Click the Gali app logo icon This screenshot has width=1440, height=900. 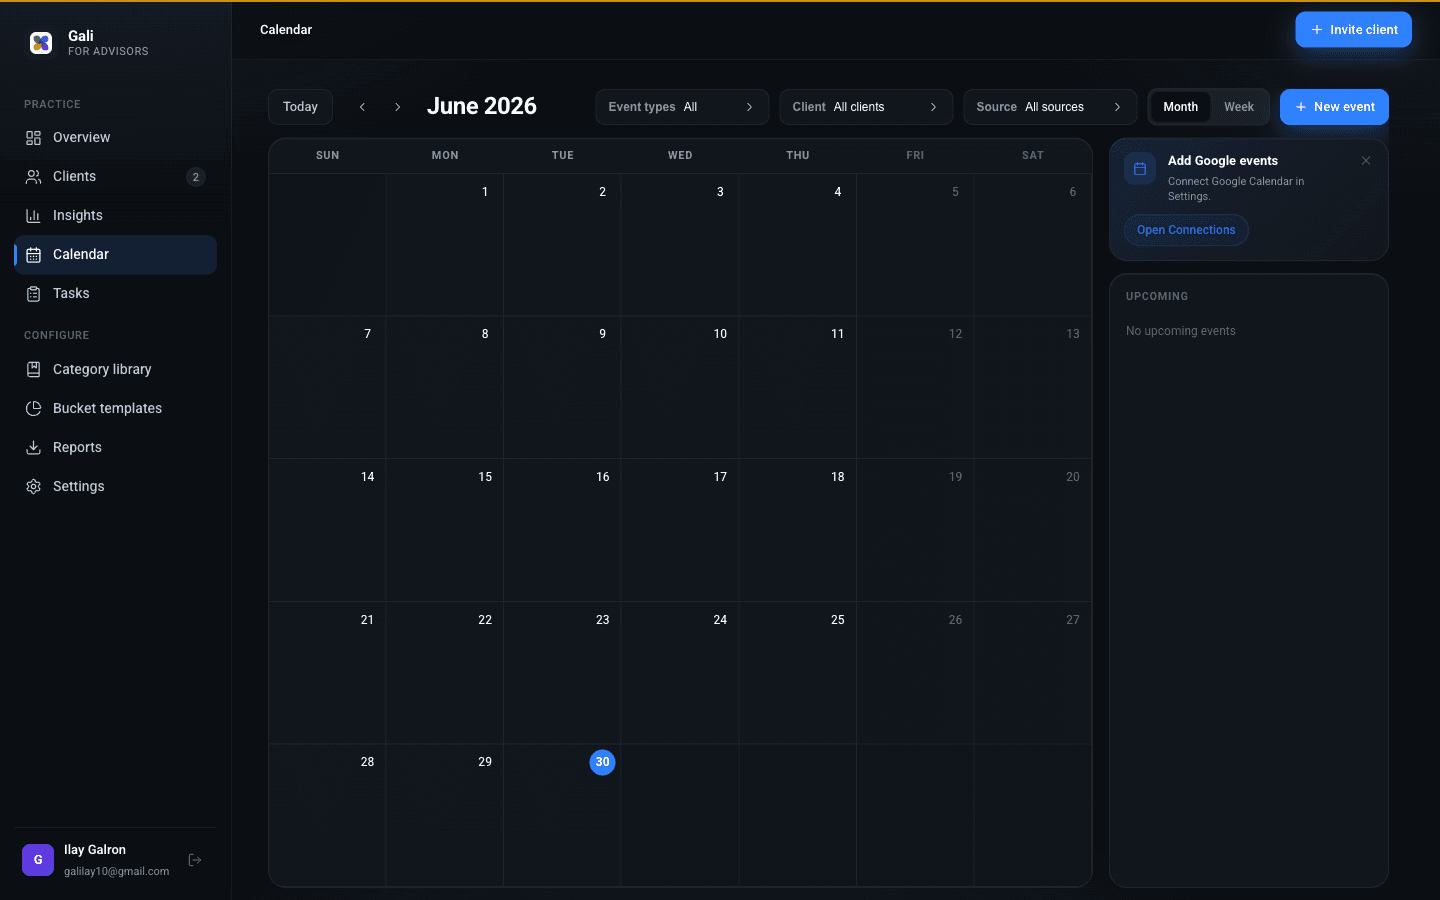pyautogui.click(x=41, y=43)
